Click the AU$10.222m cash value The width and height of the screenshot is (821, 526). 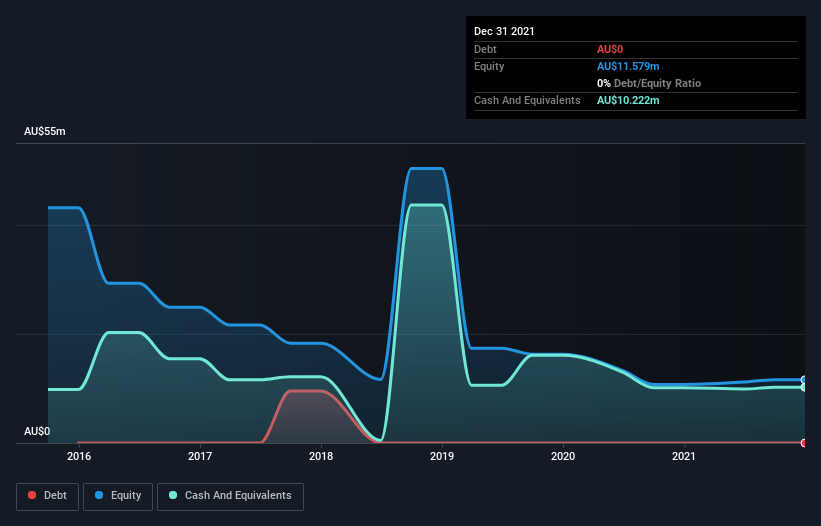click(628, 100)
